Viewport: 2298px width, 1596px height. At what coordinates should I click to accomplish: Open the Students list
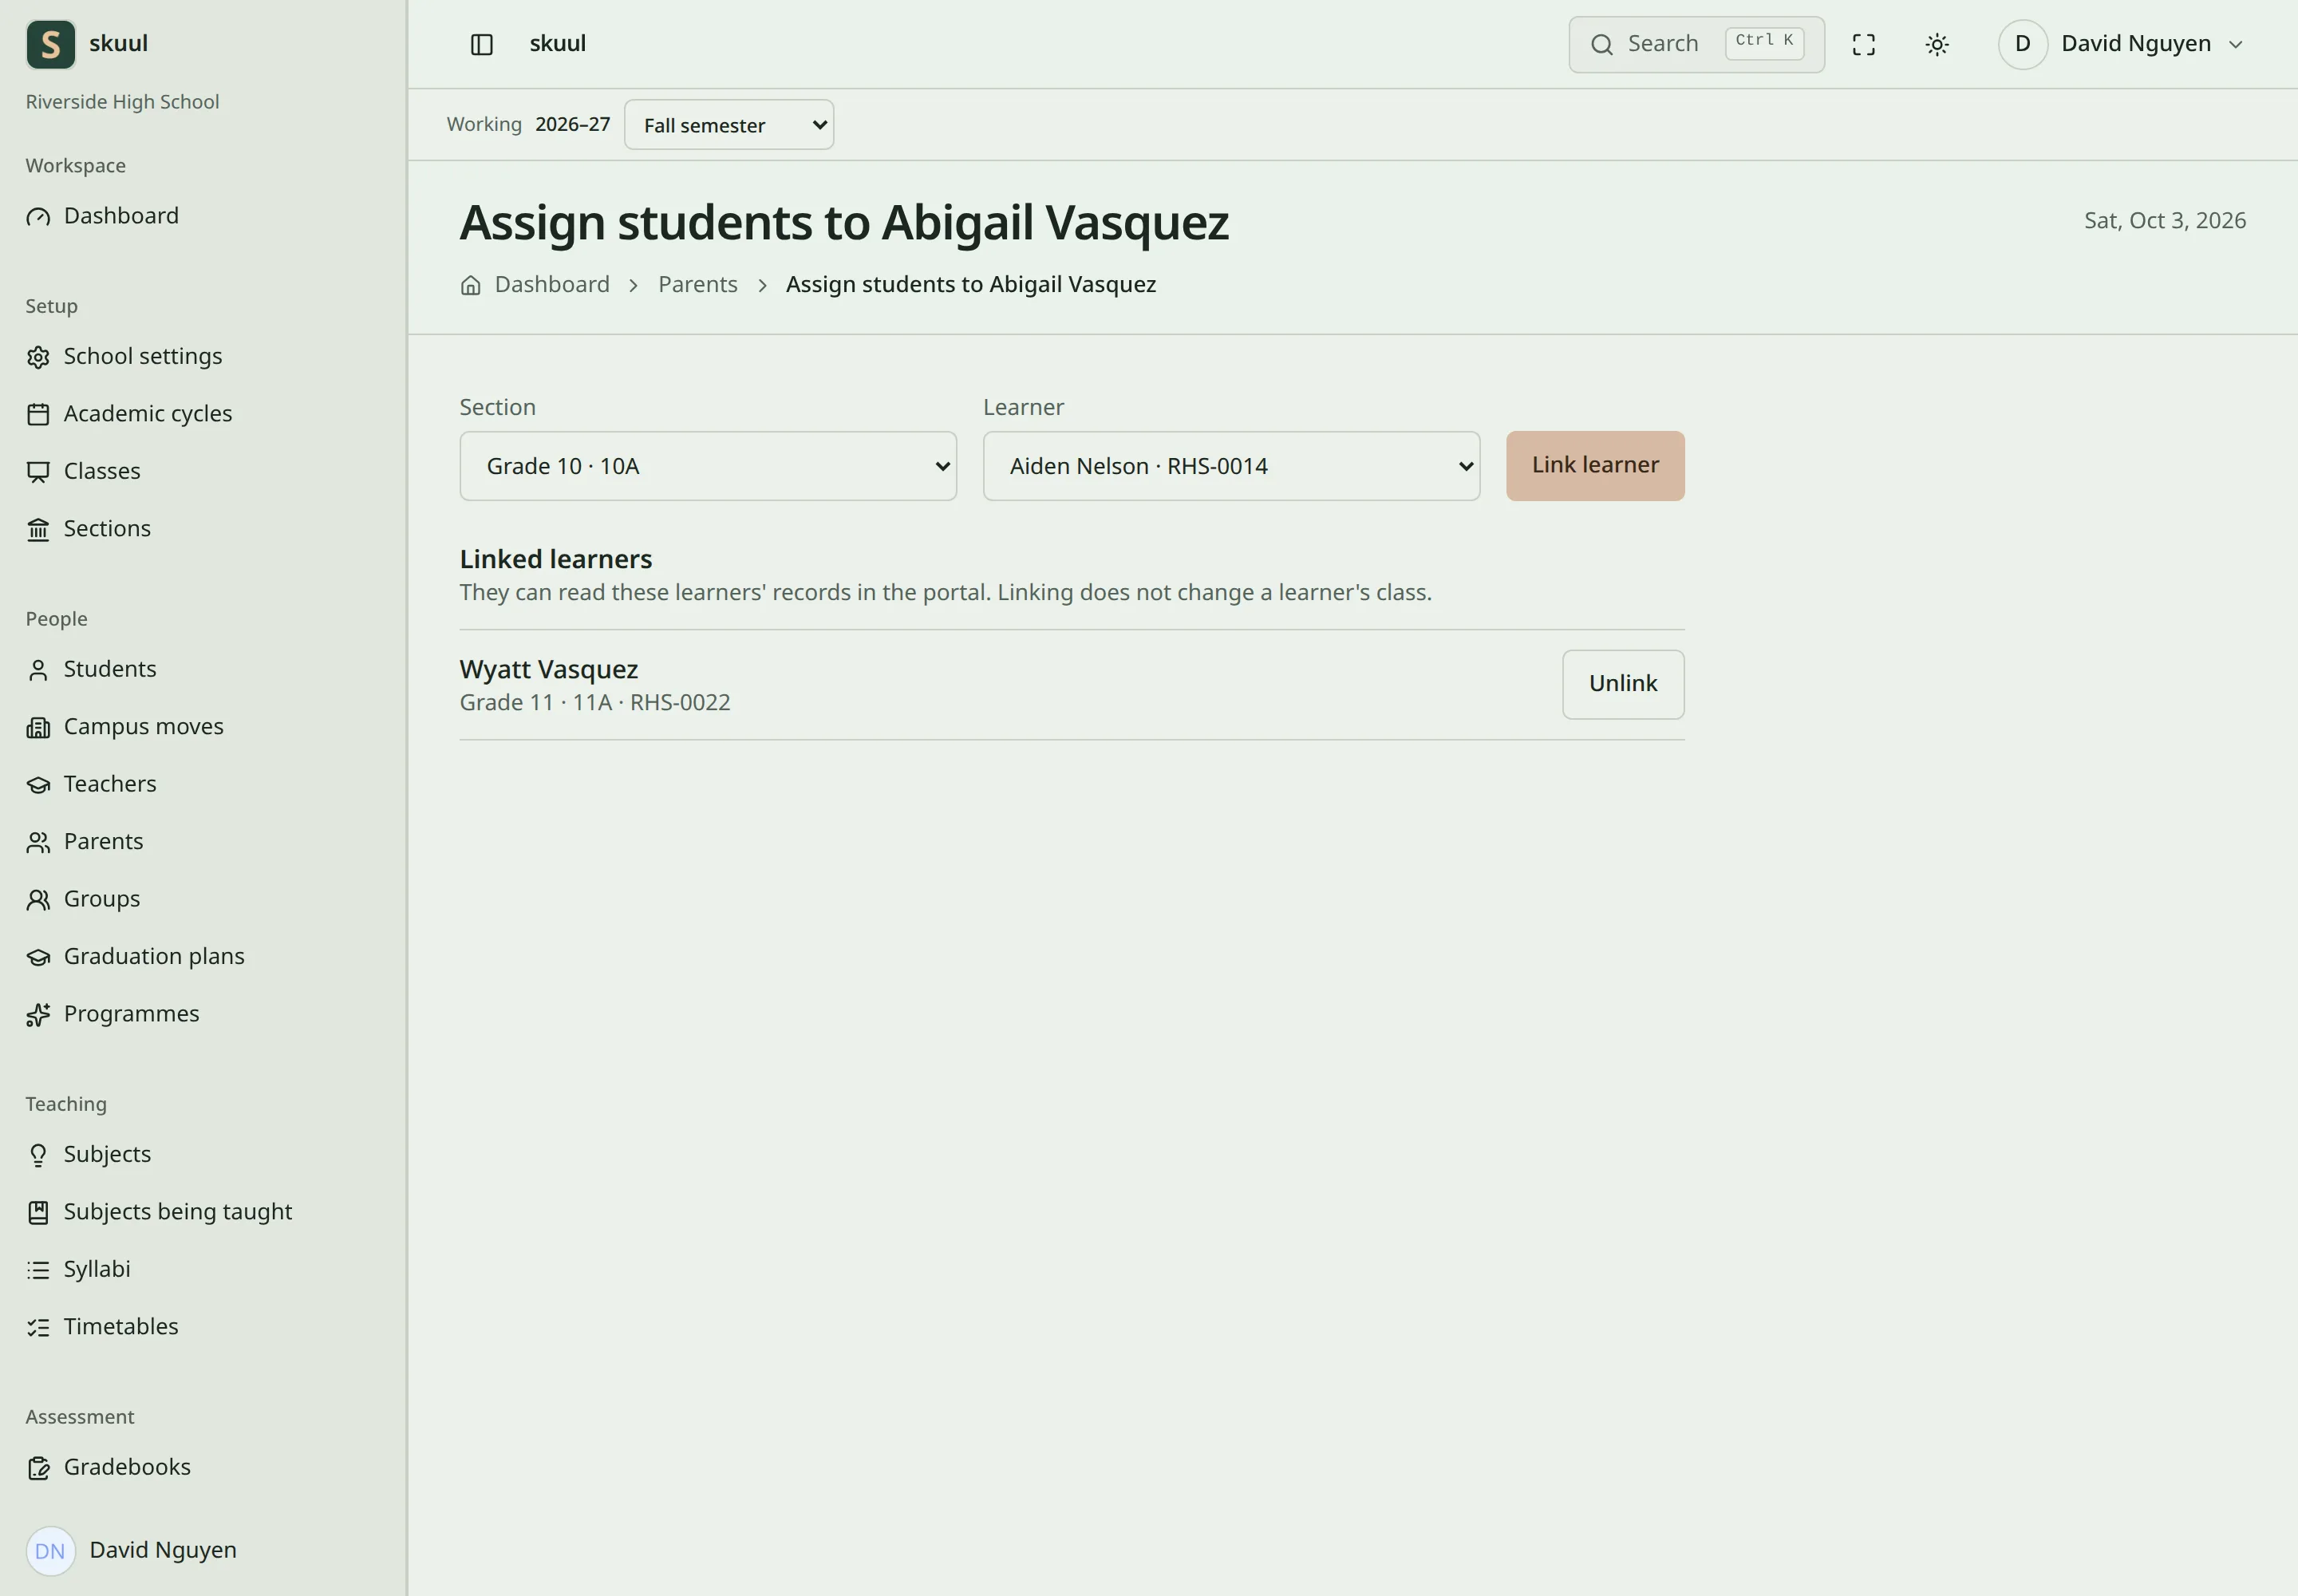(x=203, y=669)
